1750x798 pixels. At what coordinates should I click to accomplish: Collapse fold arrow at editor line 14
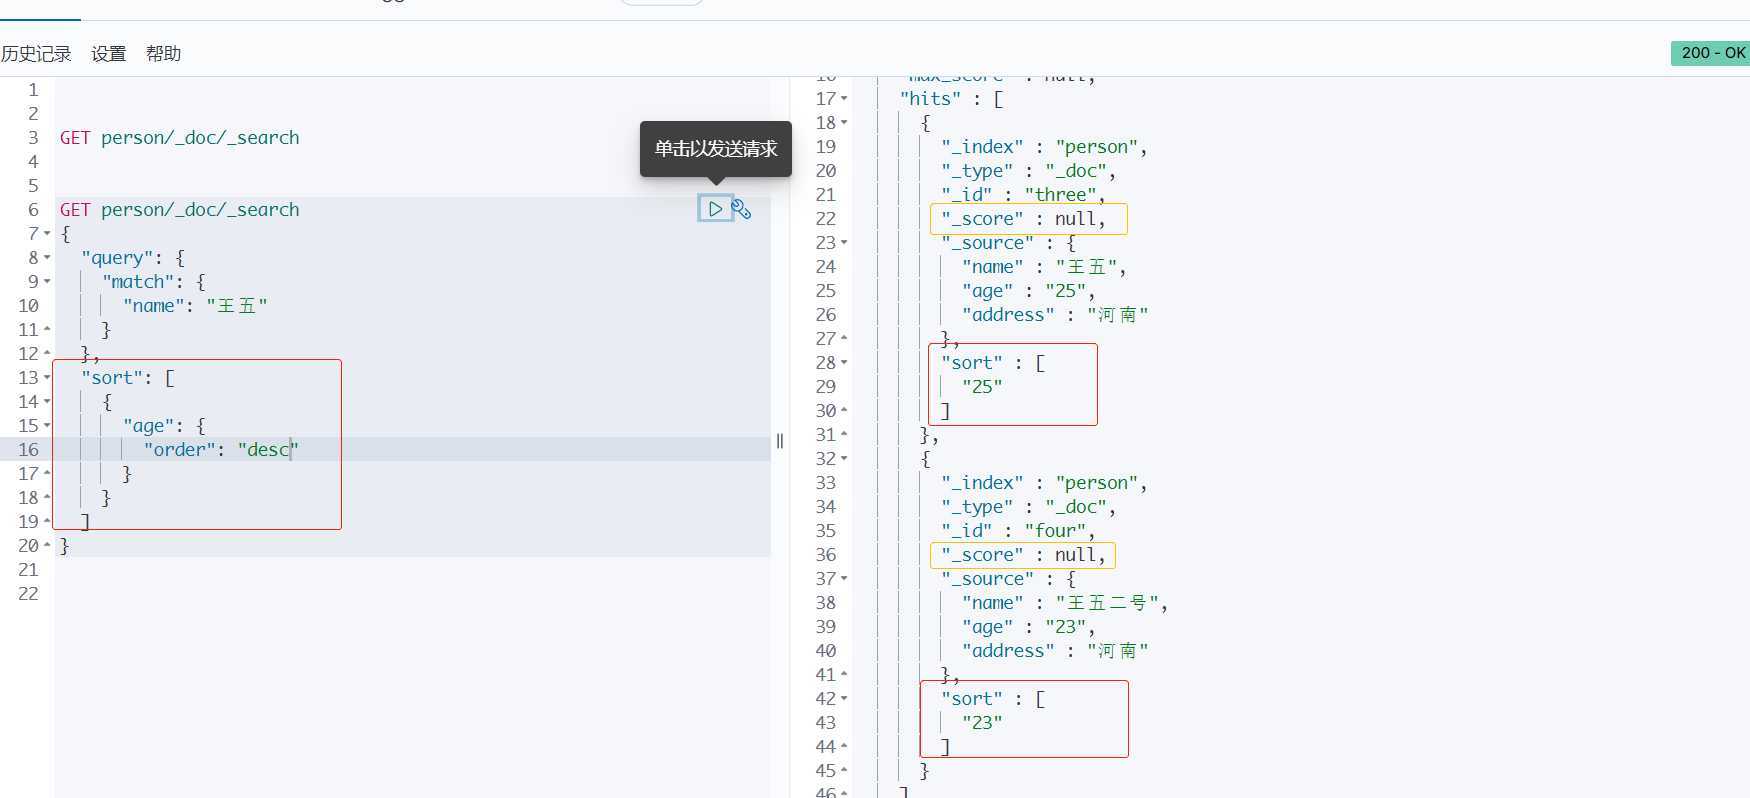click(x=47, y=402)
